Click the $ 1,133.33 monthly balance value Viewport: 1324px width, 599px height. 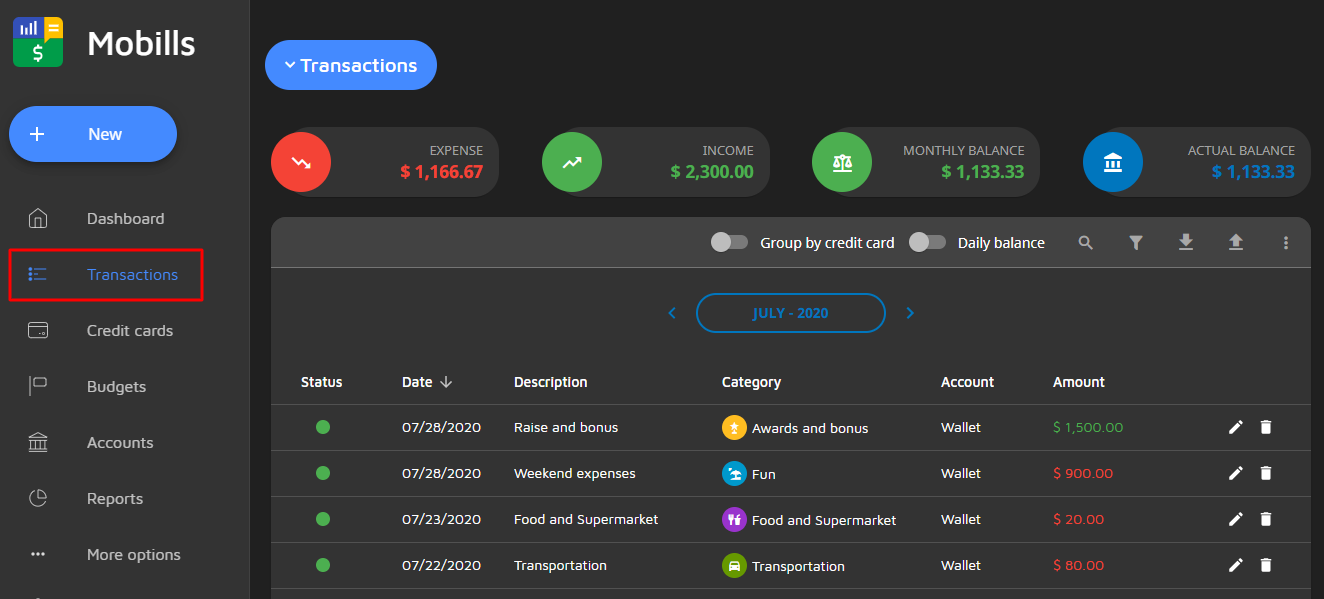(983, 172)
